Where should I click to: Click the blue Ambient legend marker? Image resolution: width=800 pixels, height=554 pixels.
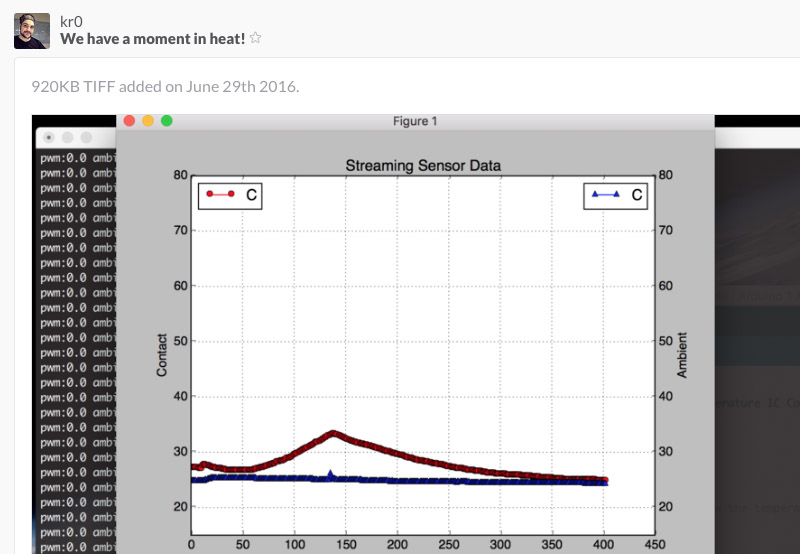606,194
